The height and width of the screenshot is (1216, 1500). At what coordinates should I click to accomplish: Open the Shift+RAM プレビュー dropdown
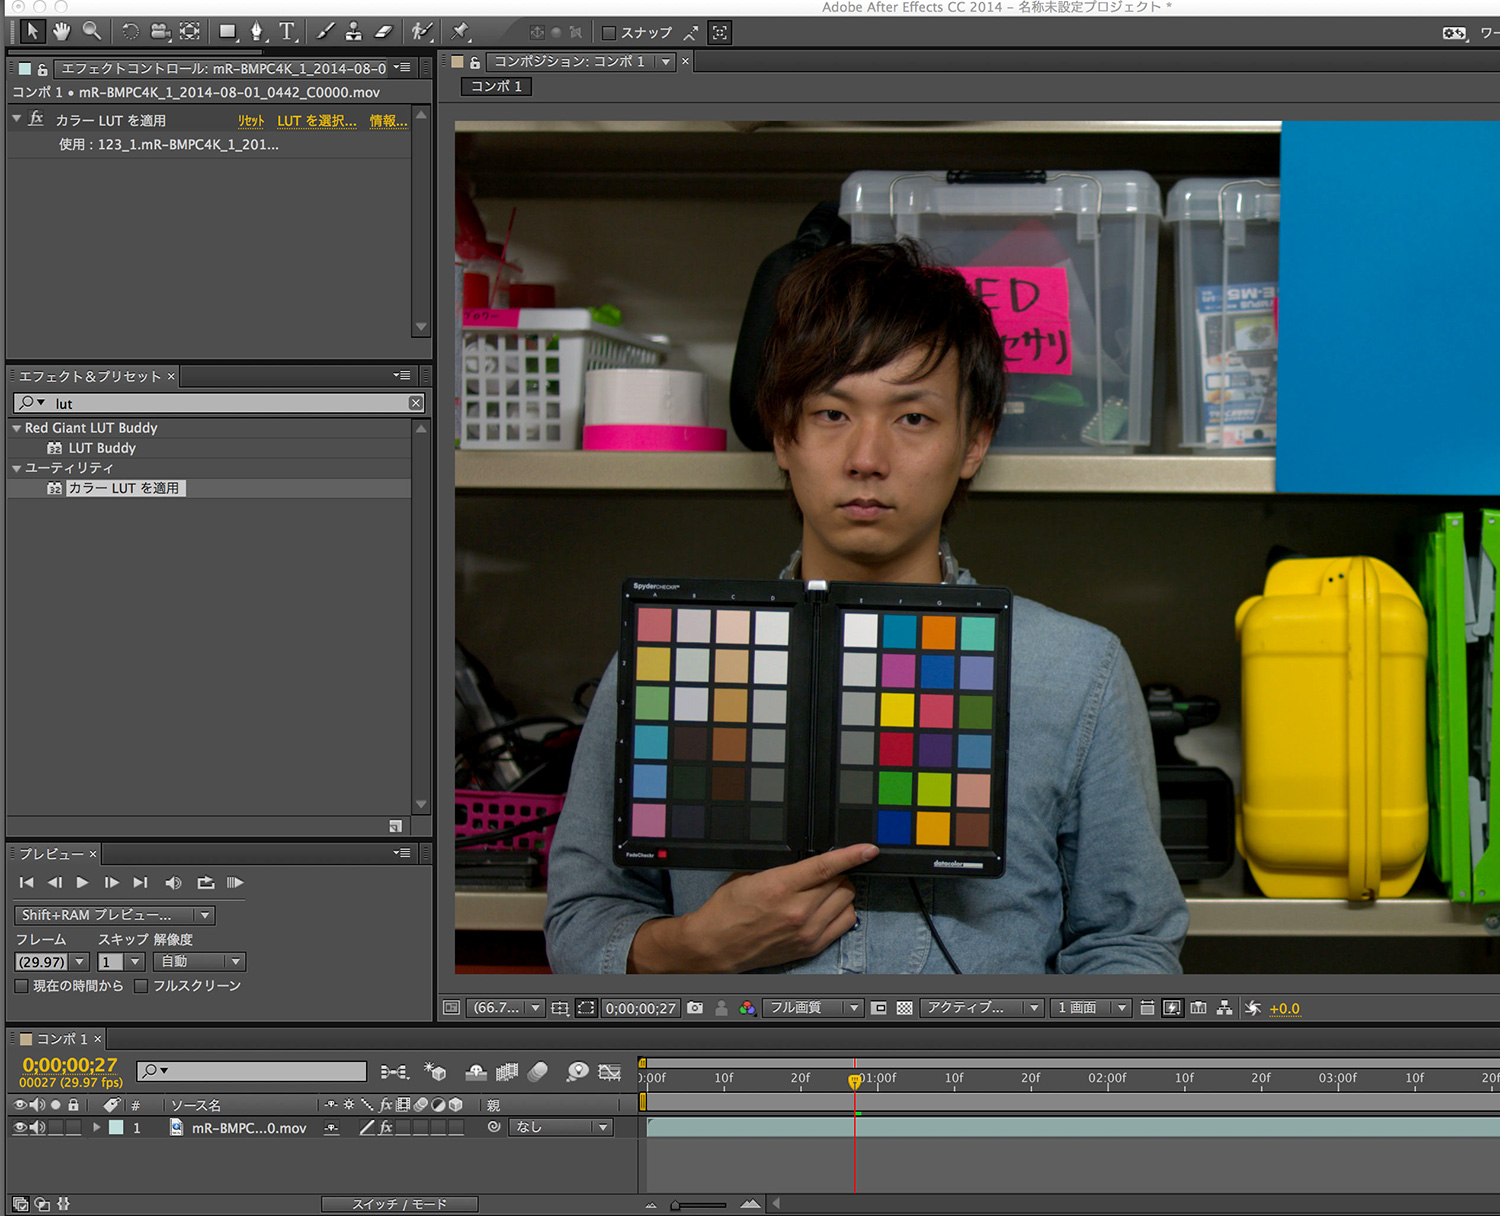coord(114,915)
